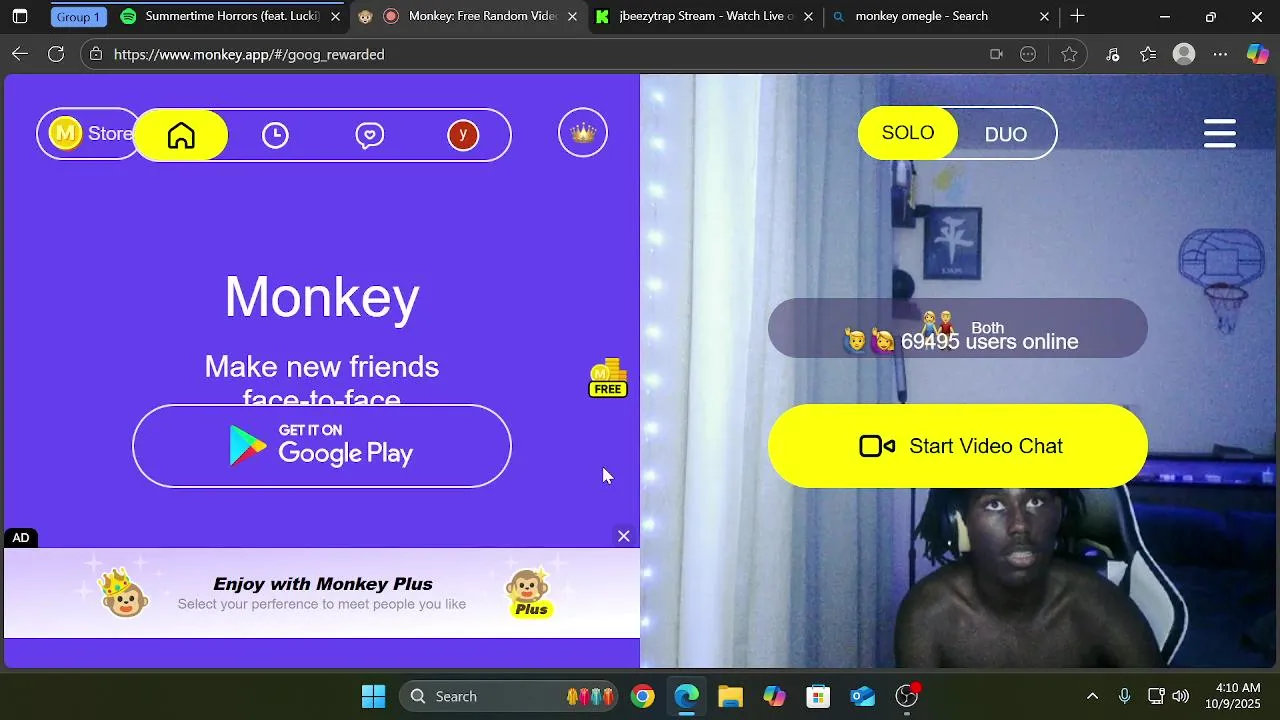Open the Windows Start menu
This screenshot has width=1280, height=720.
point(373,696)
